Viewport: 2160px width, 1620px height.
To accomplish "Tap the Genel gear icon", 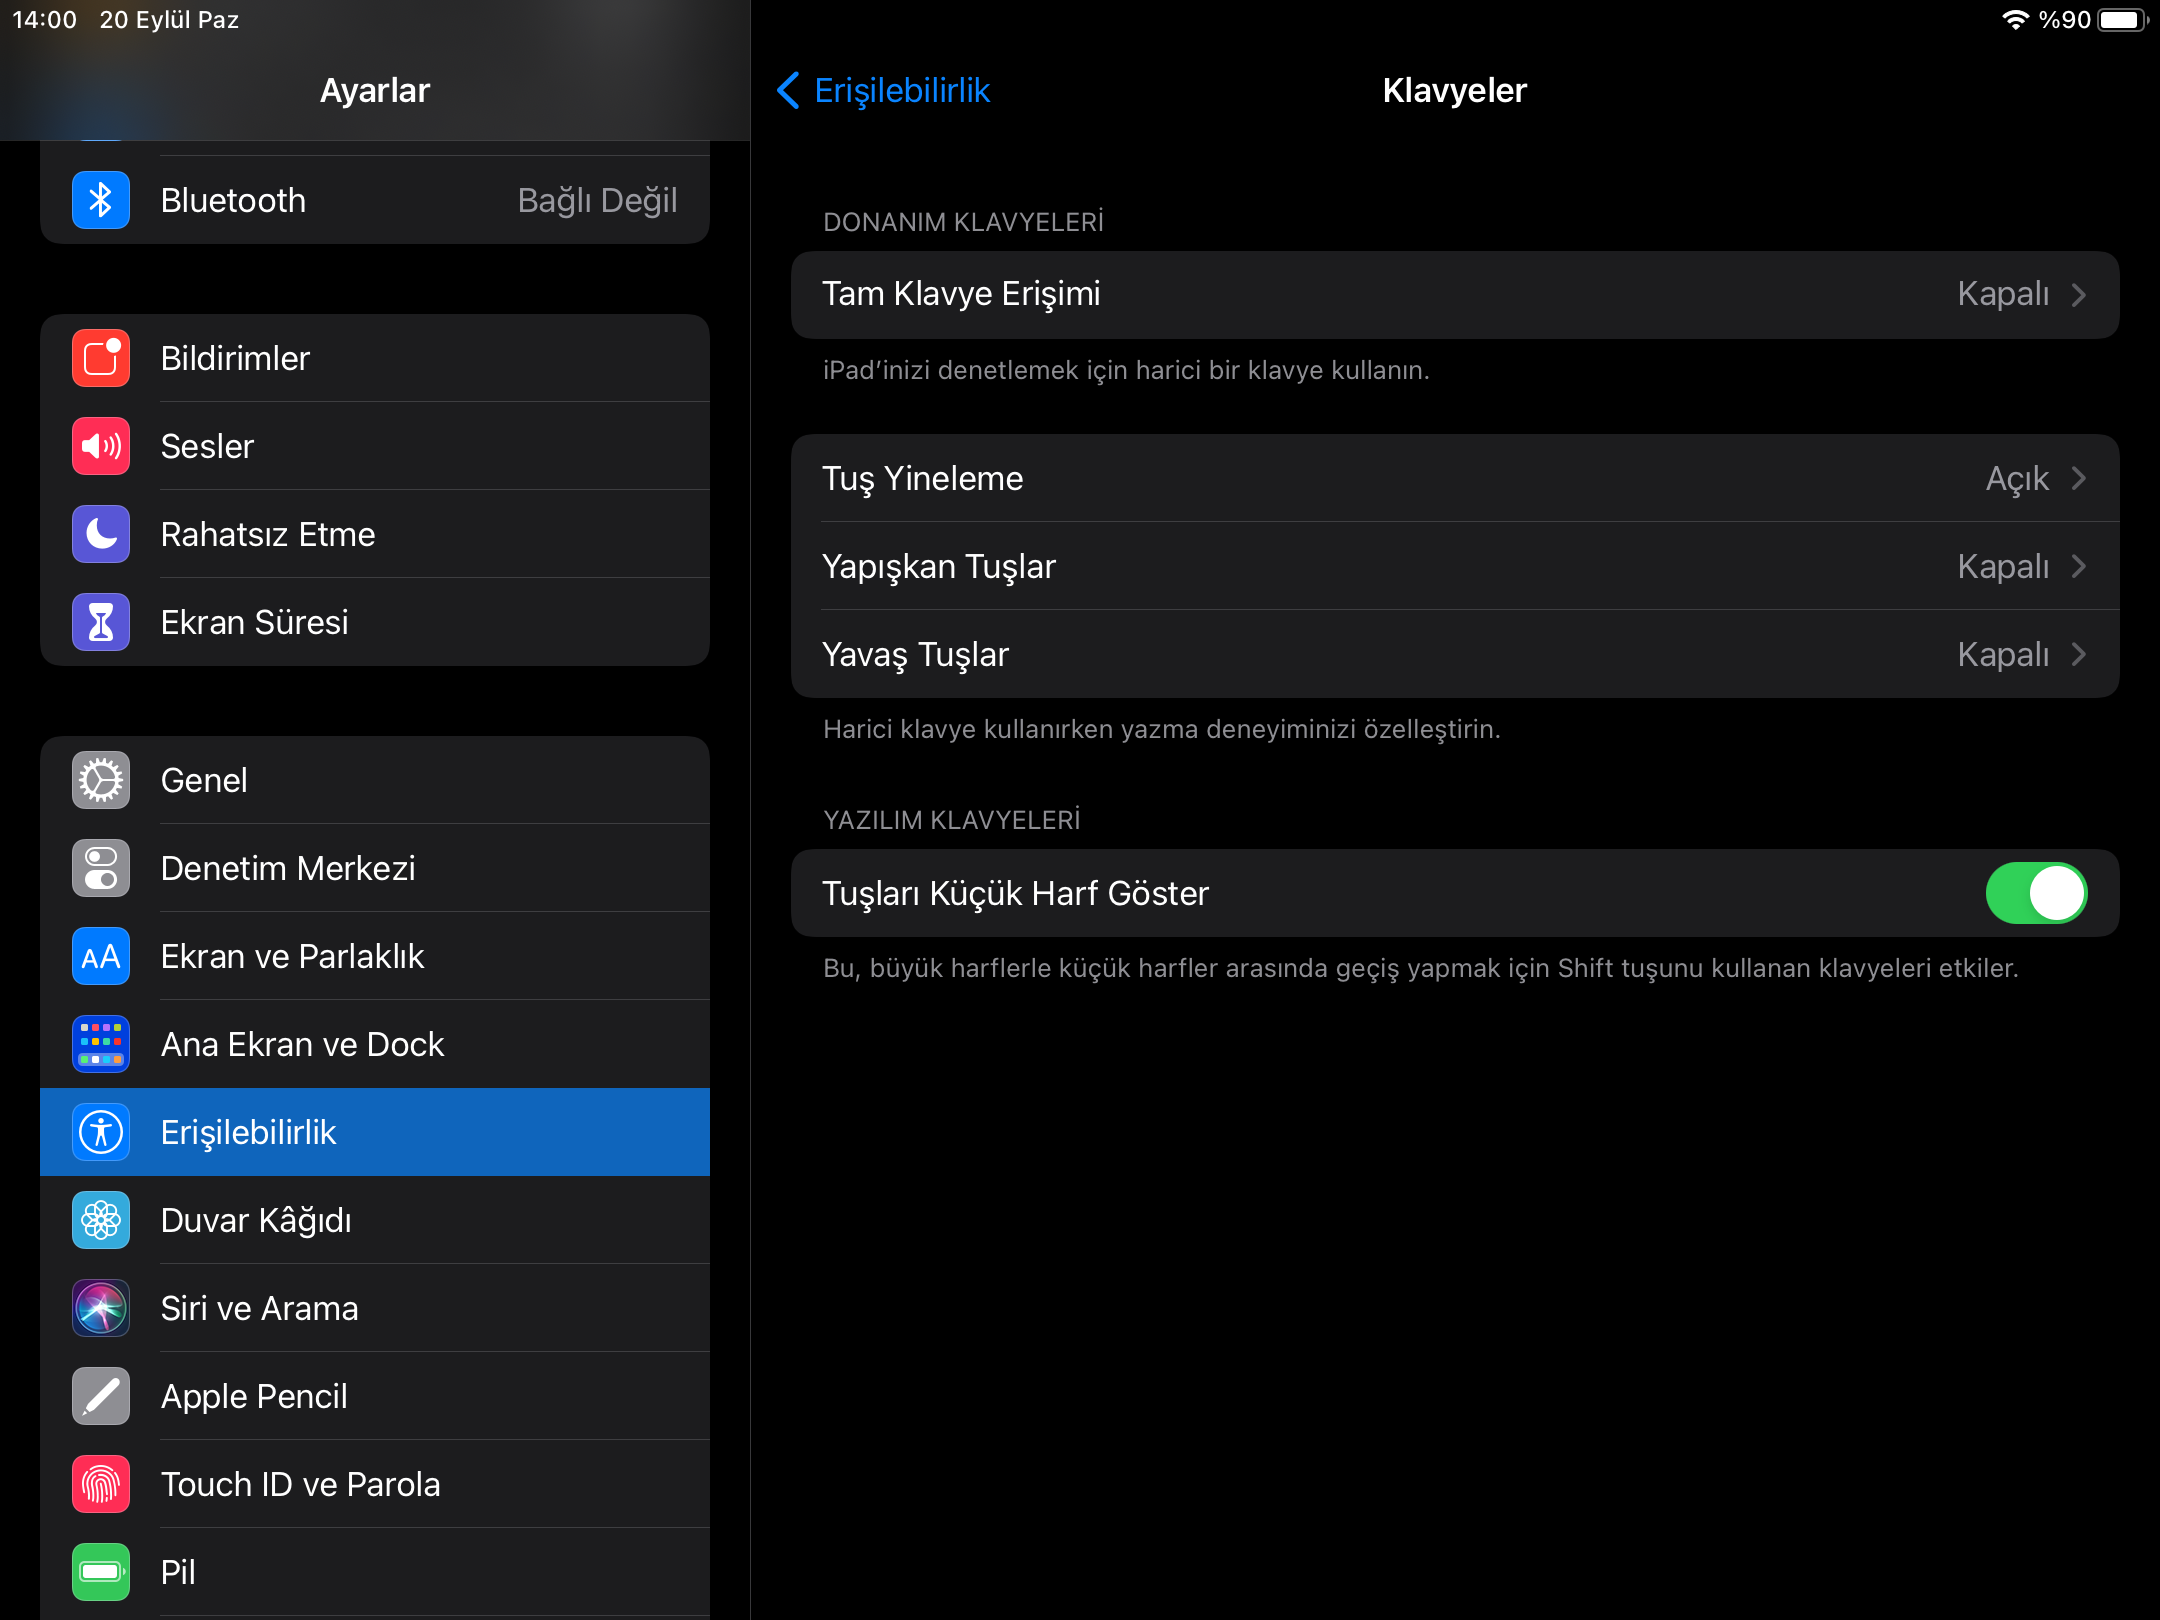I will pyautogui.click(x=100, y=780).
